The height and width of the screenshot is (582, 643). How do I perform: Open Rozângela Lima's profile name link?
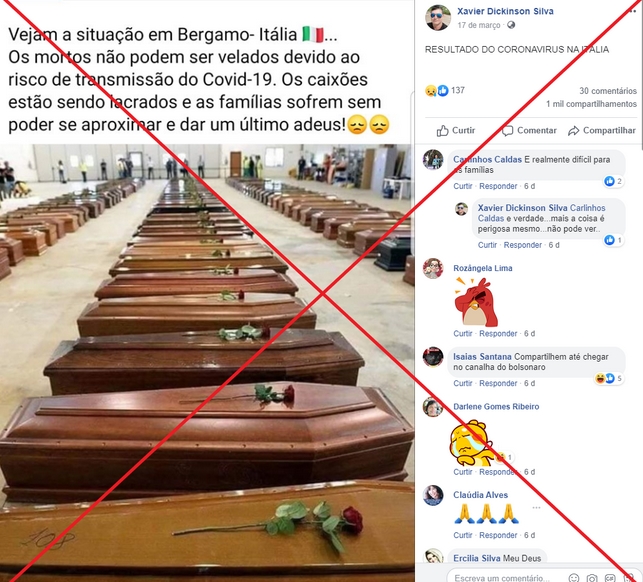483,268
